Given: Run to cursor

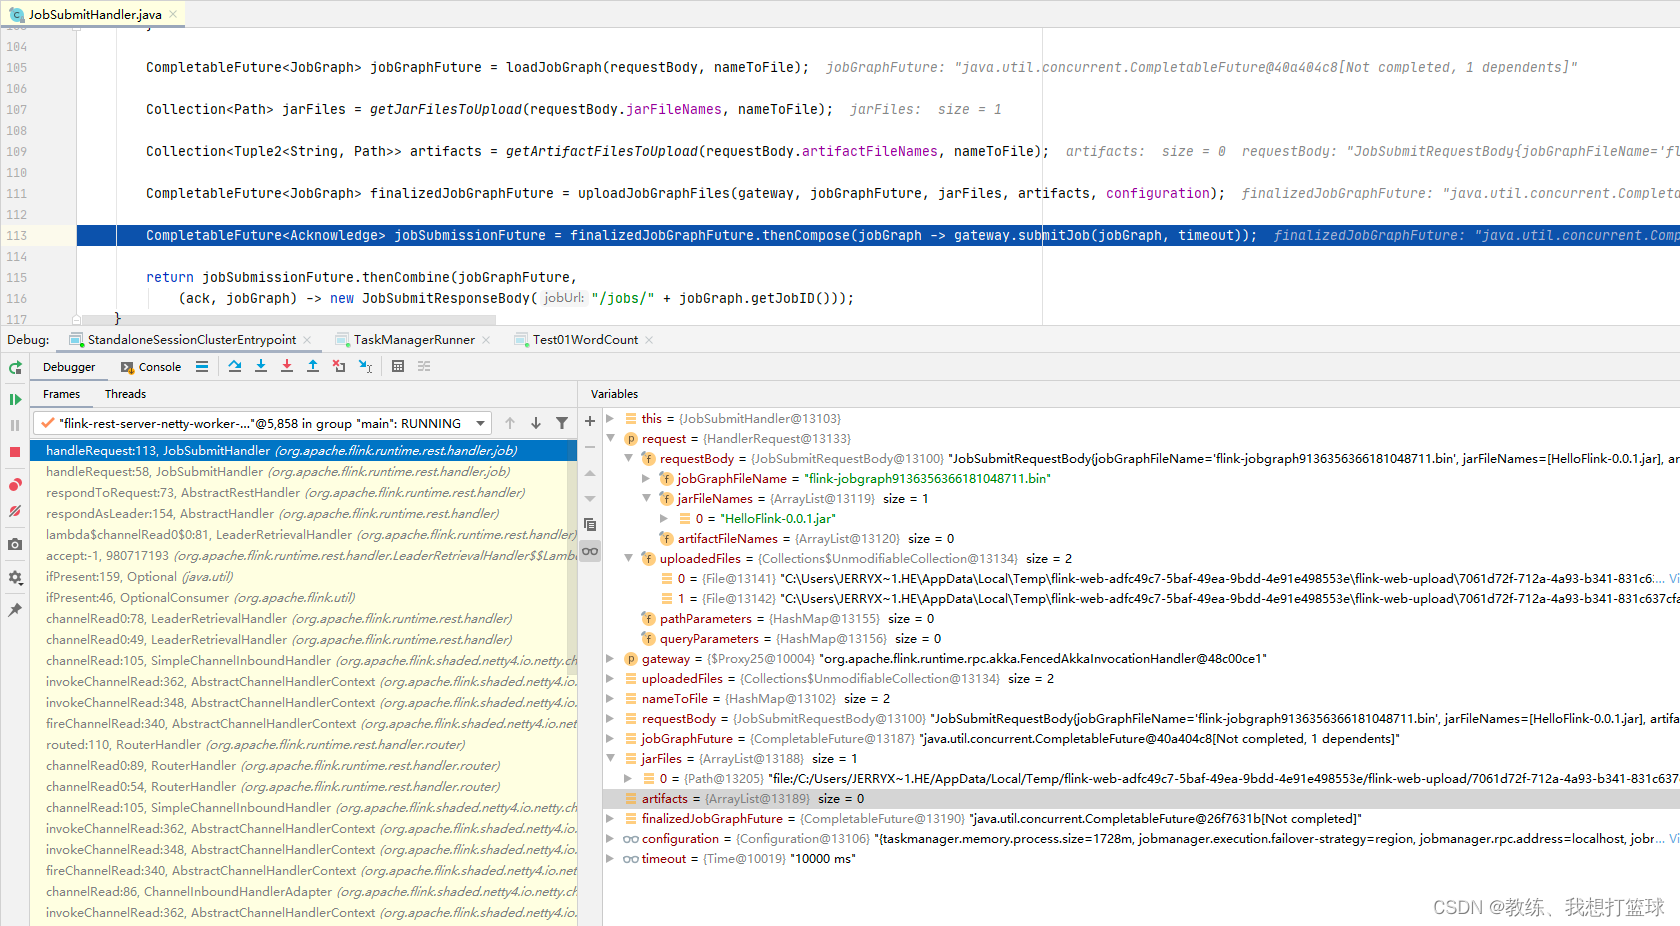Looking at the screenshot, I should point(365,366).
